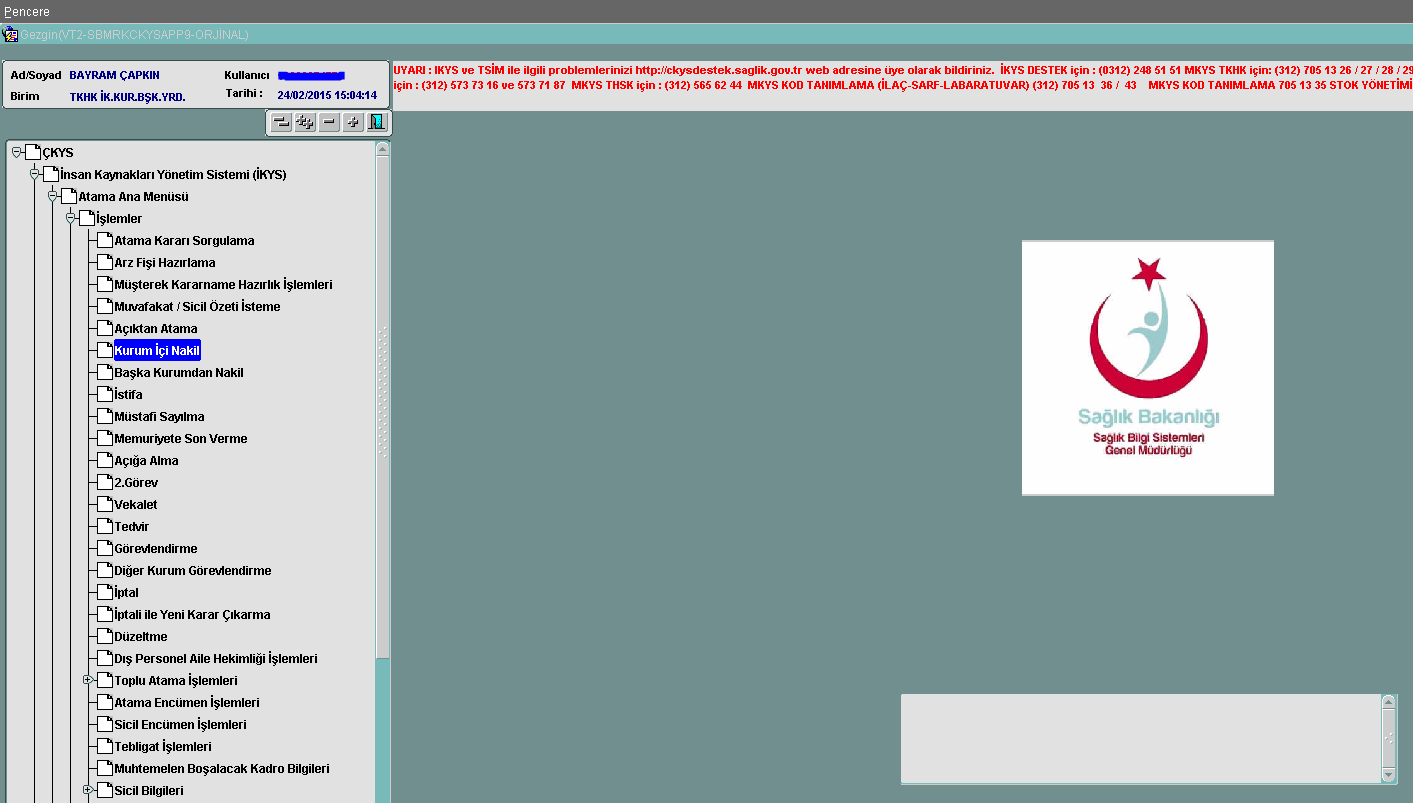The image size is (1413, 803).
Task: Open Görevlendirme entry
Action: pos(156,549)
